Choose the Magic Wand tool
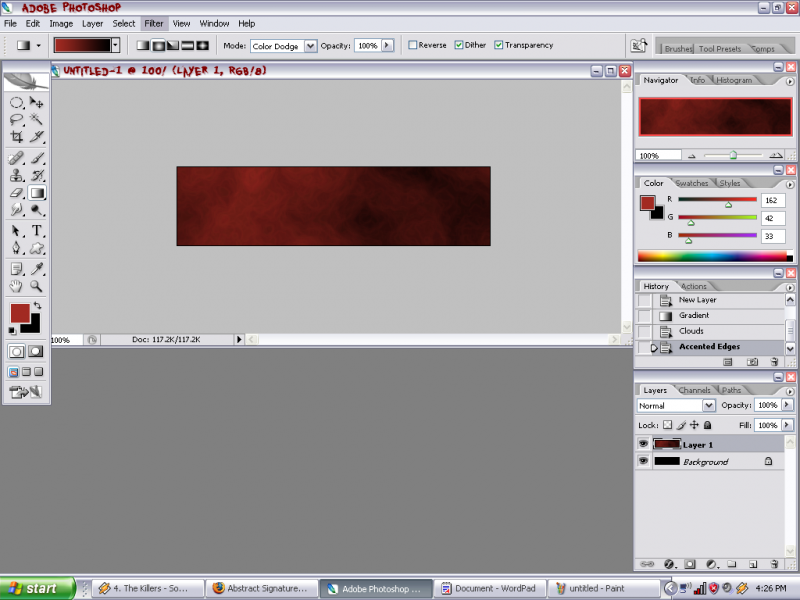 [x=36, y=120]
